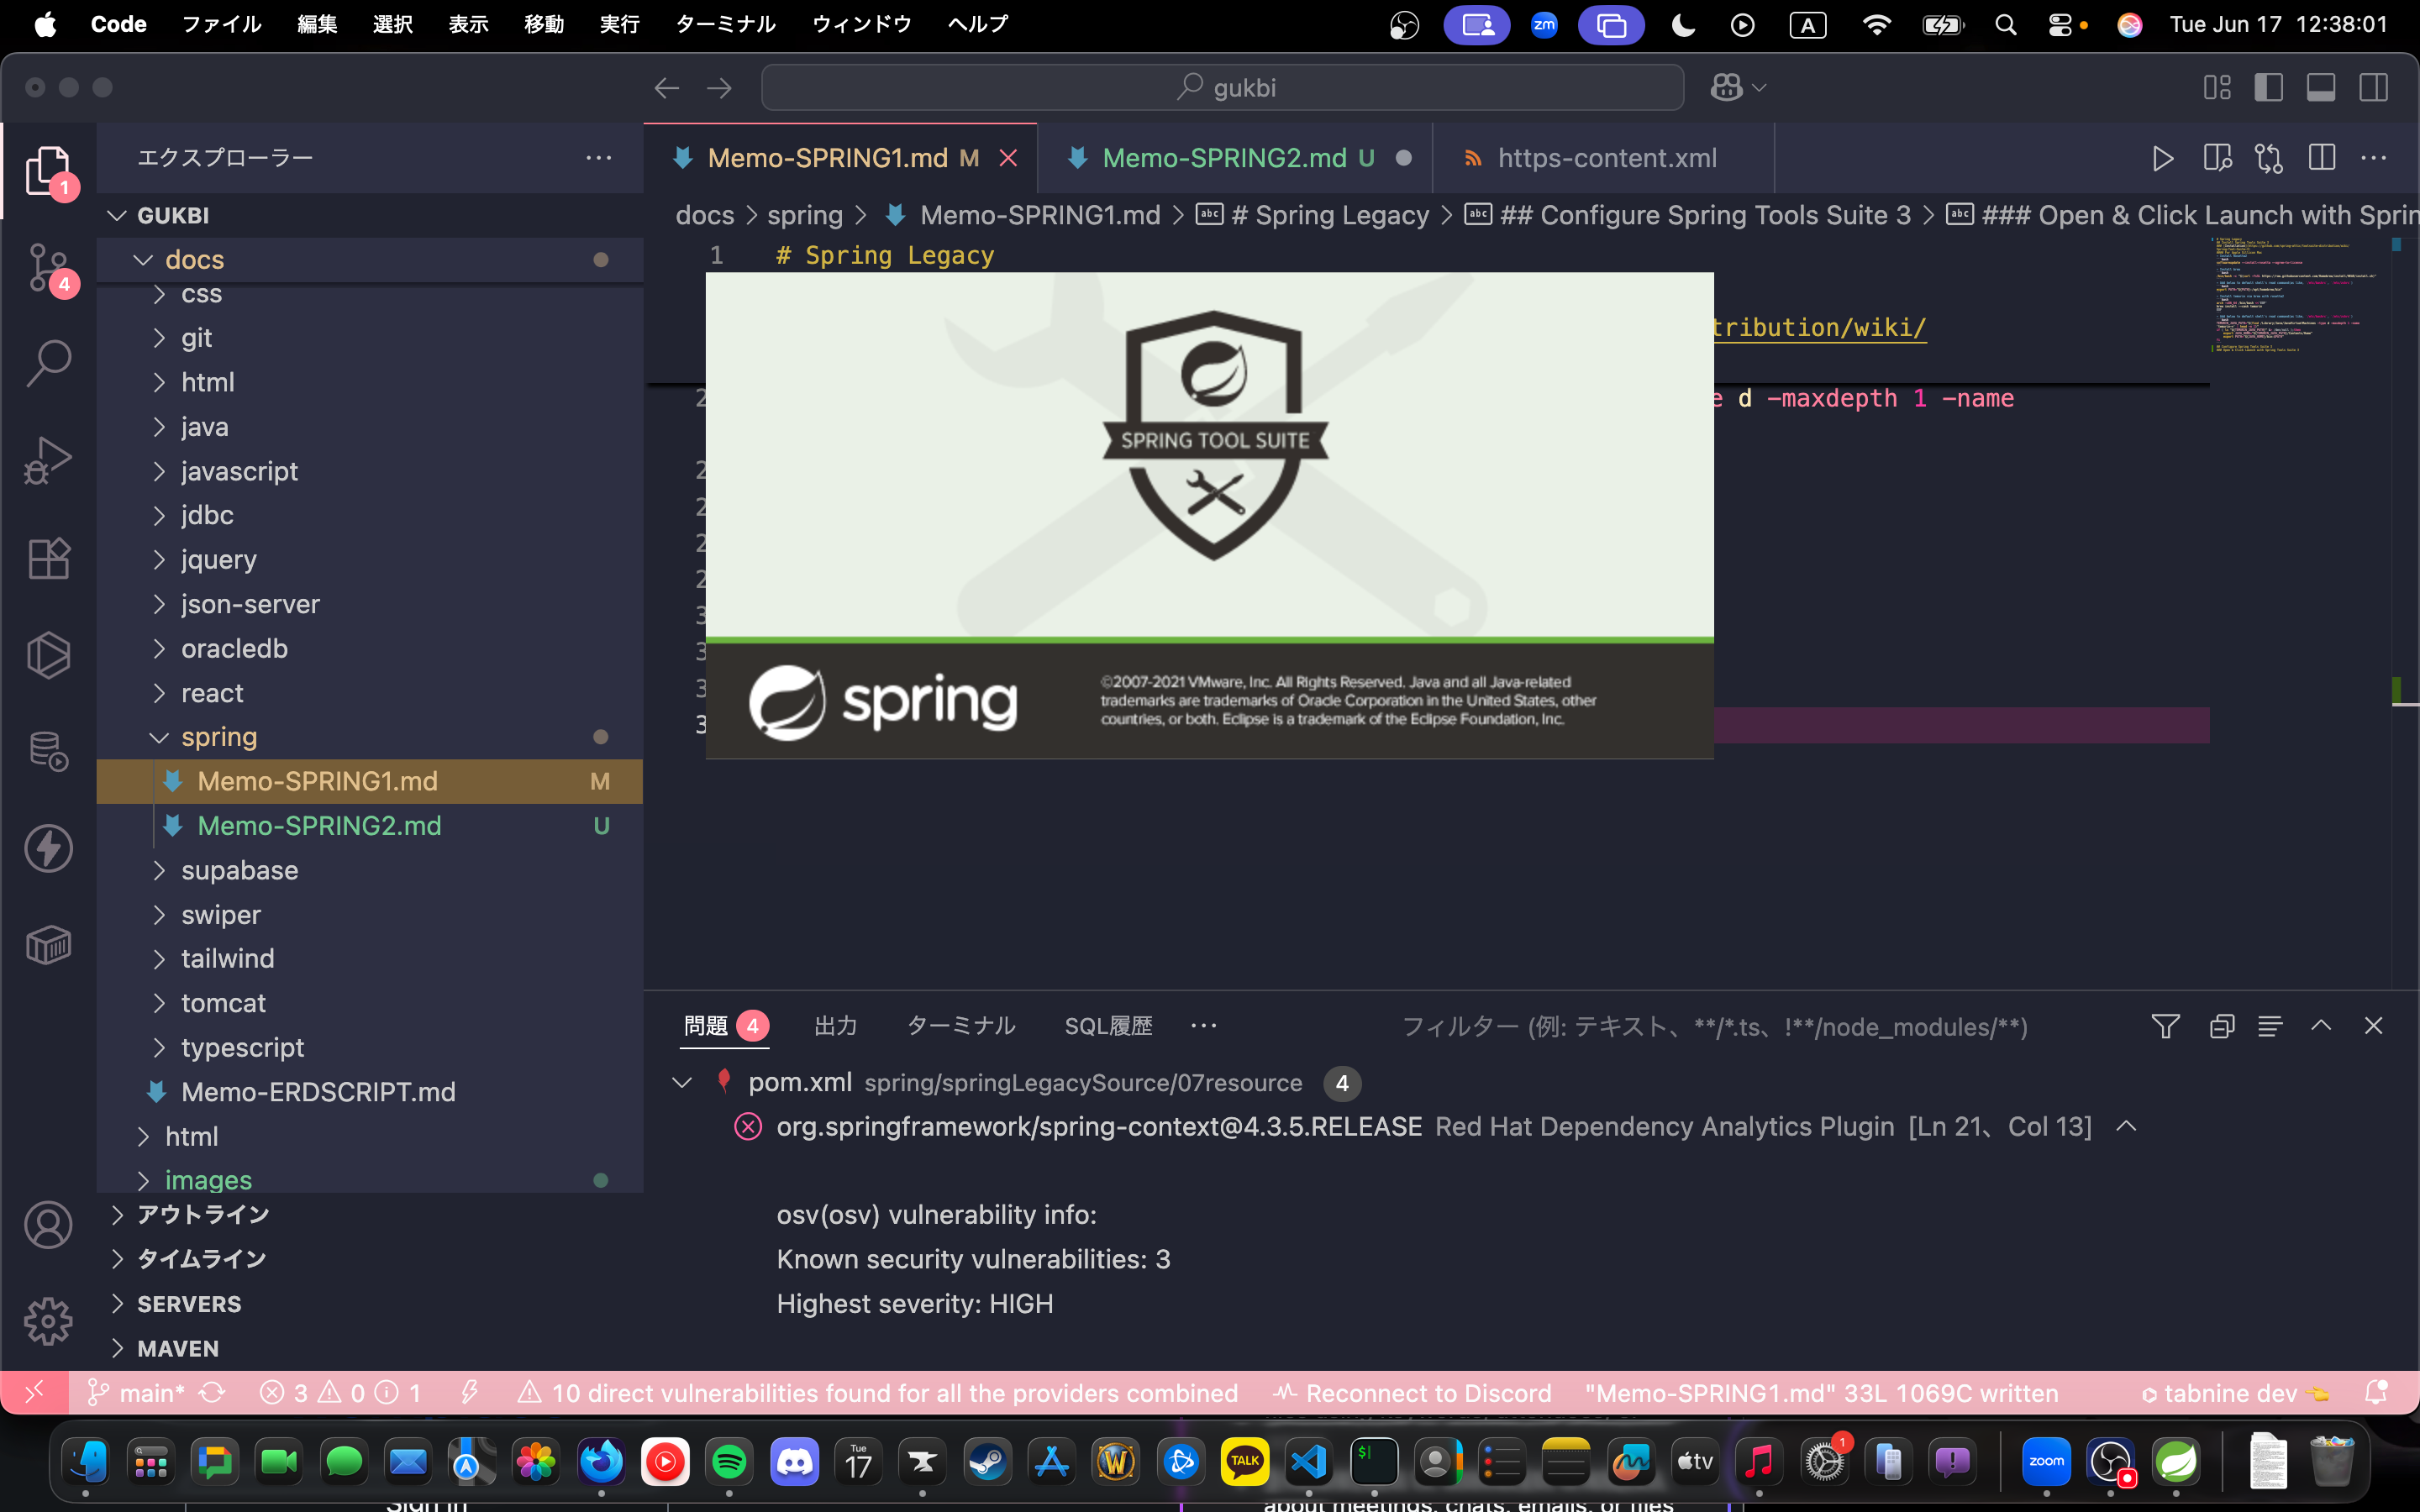Open editor more actions ellipsis
Screen dimensions: 2420x1512
point(2373,158)
